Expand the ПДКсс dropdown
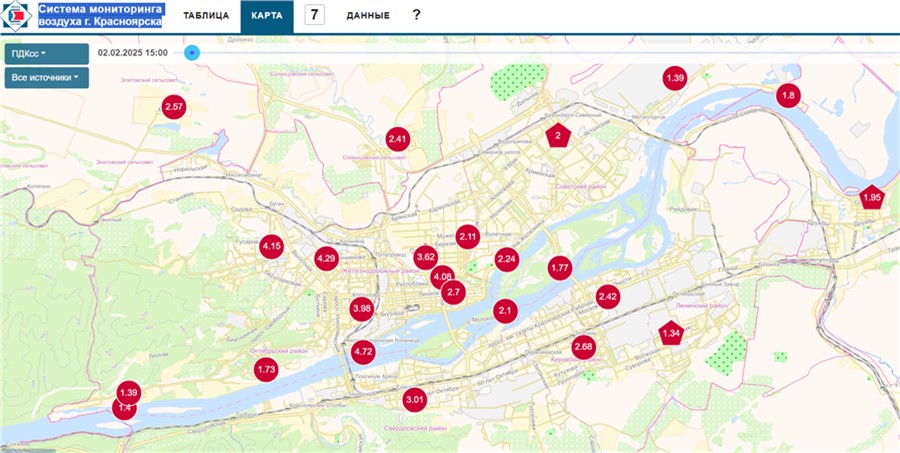This screenshot has height=453, width=900. tap(30, 53)
